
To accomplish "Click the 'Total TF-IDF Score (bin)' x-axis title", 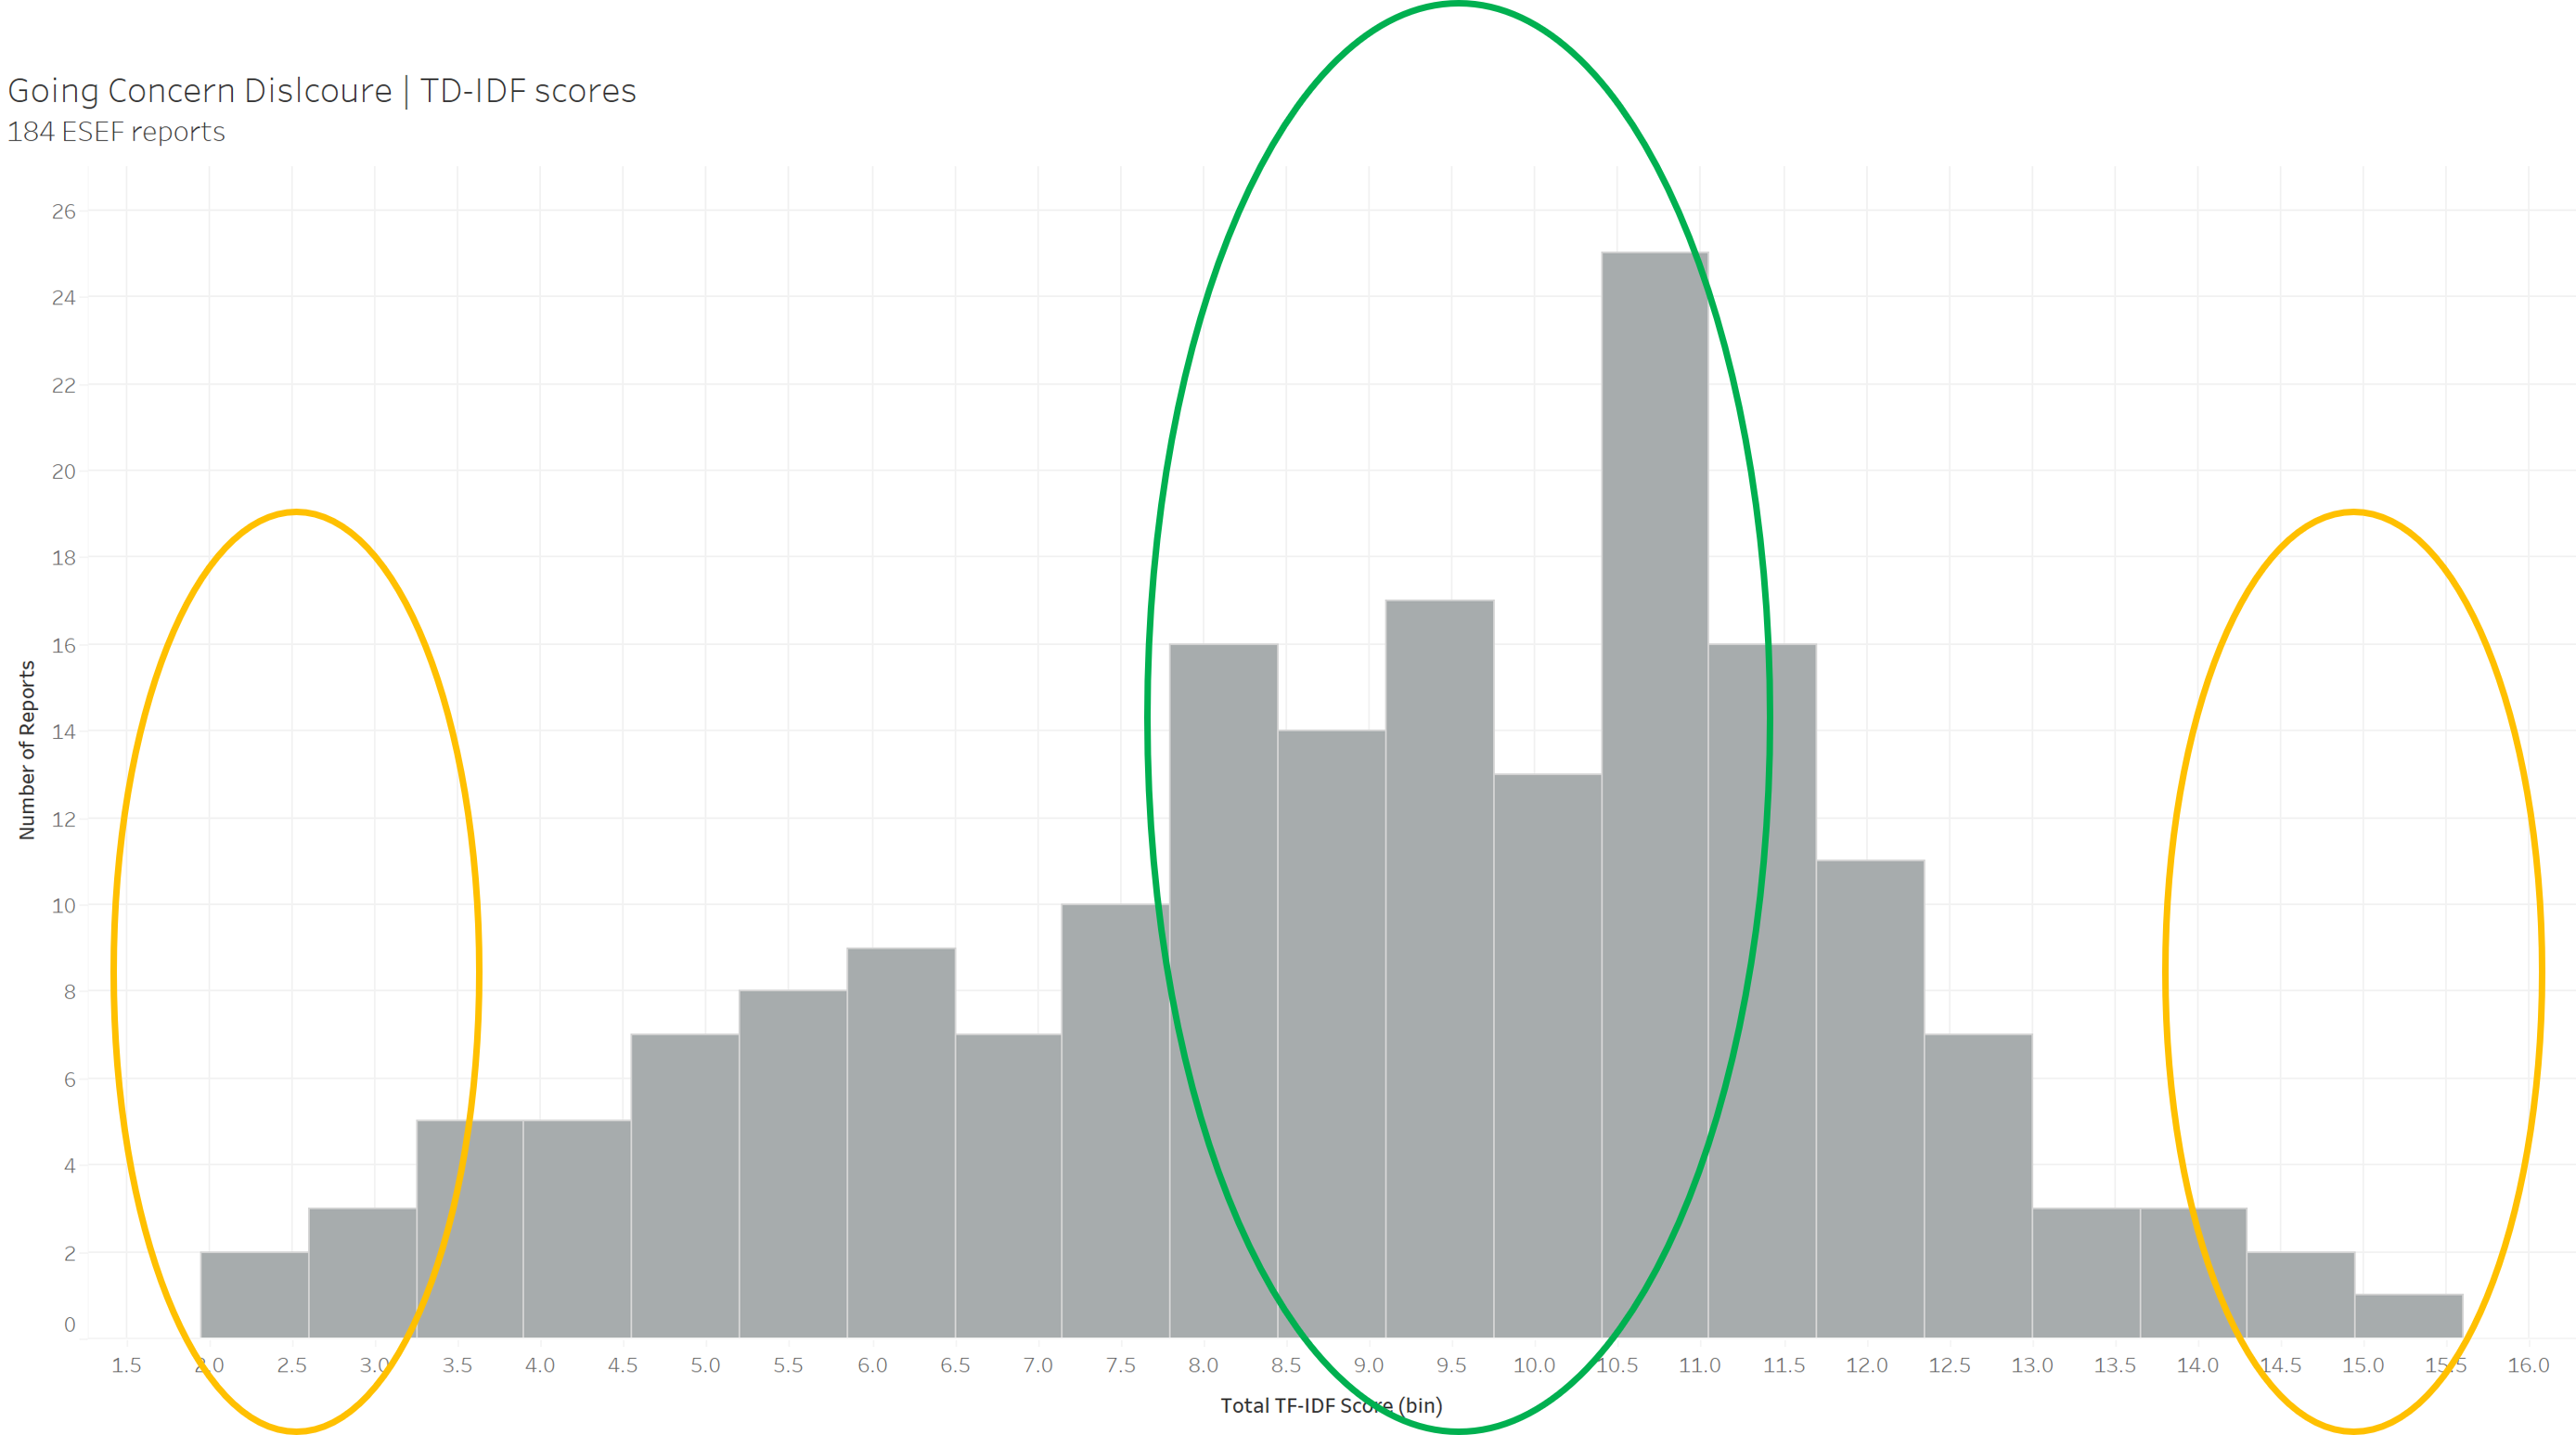I will (1331, 1405).
